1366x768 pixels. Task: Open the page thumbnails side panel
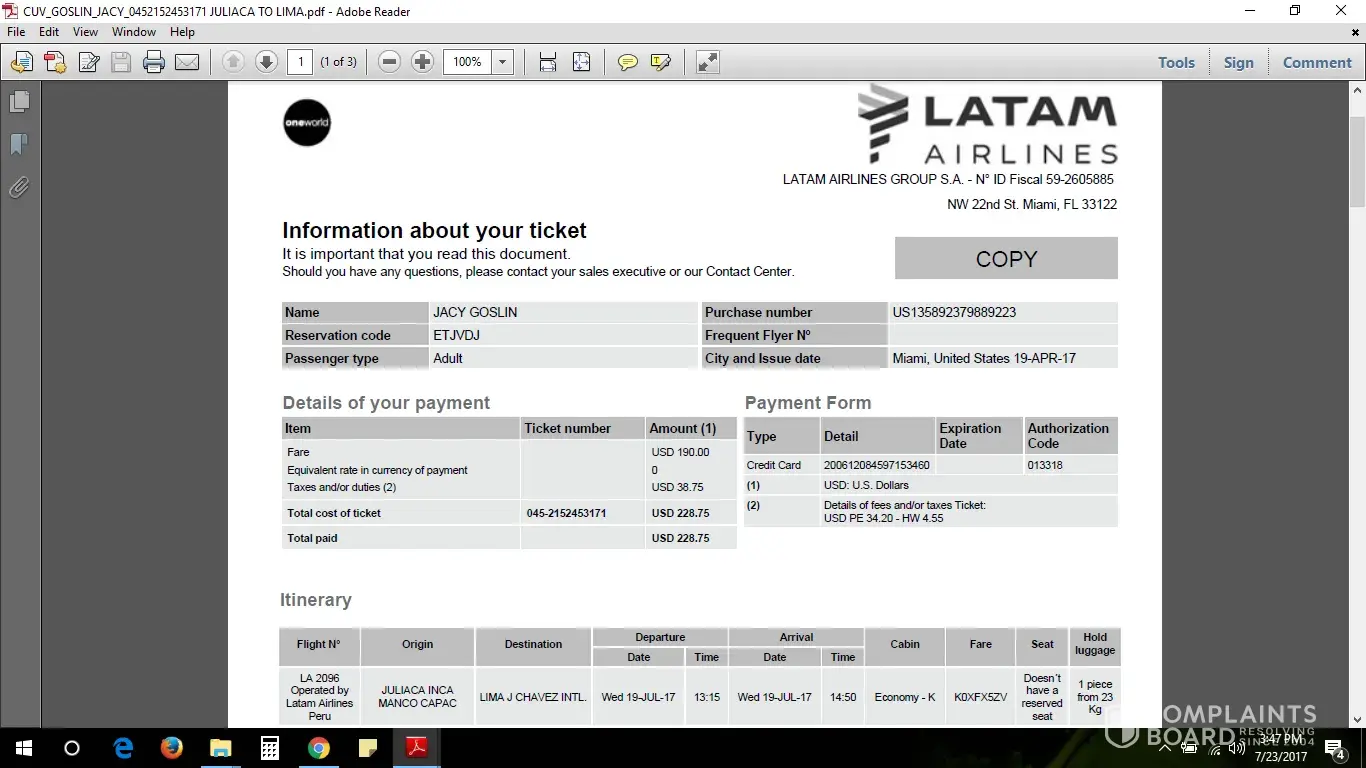[19, 102]
